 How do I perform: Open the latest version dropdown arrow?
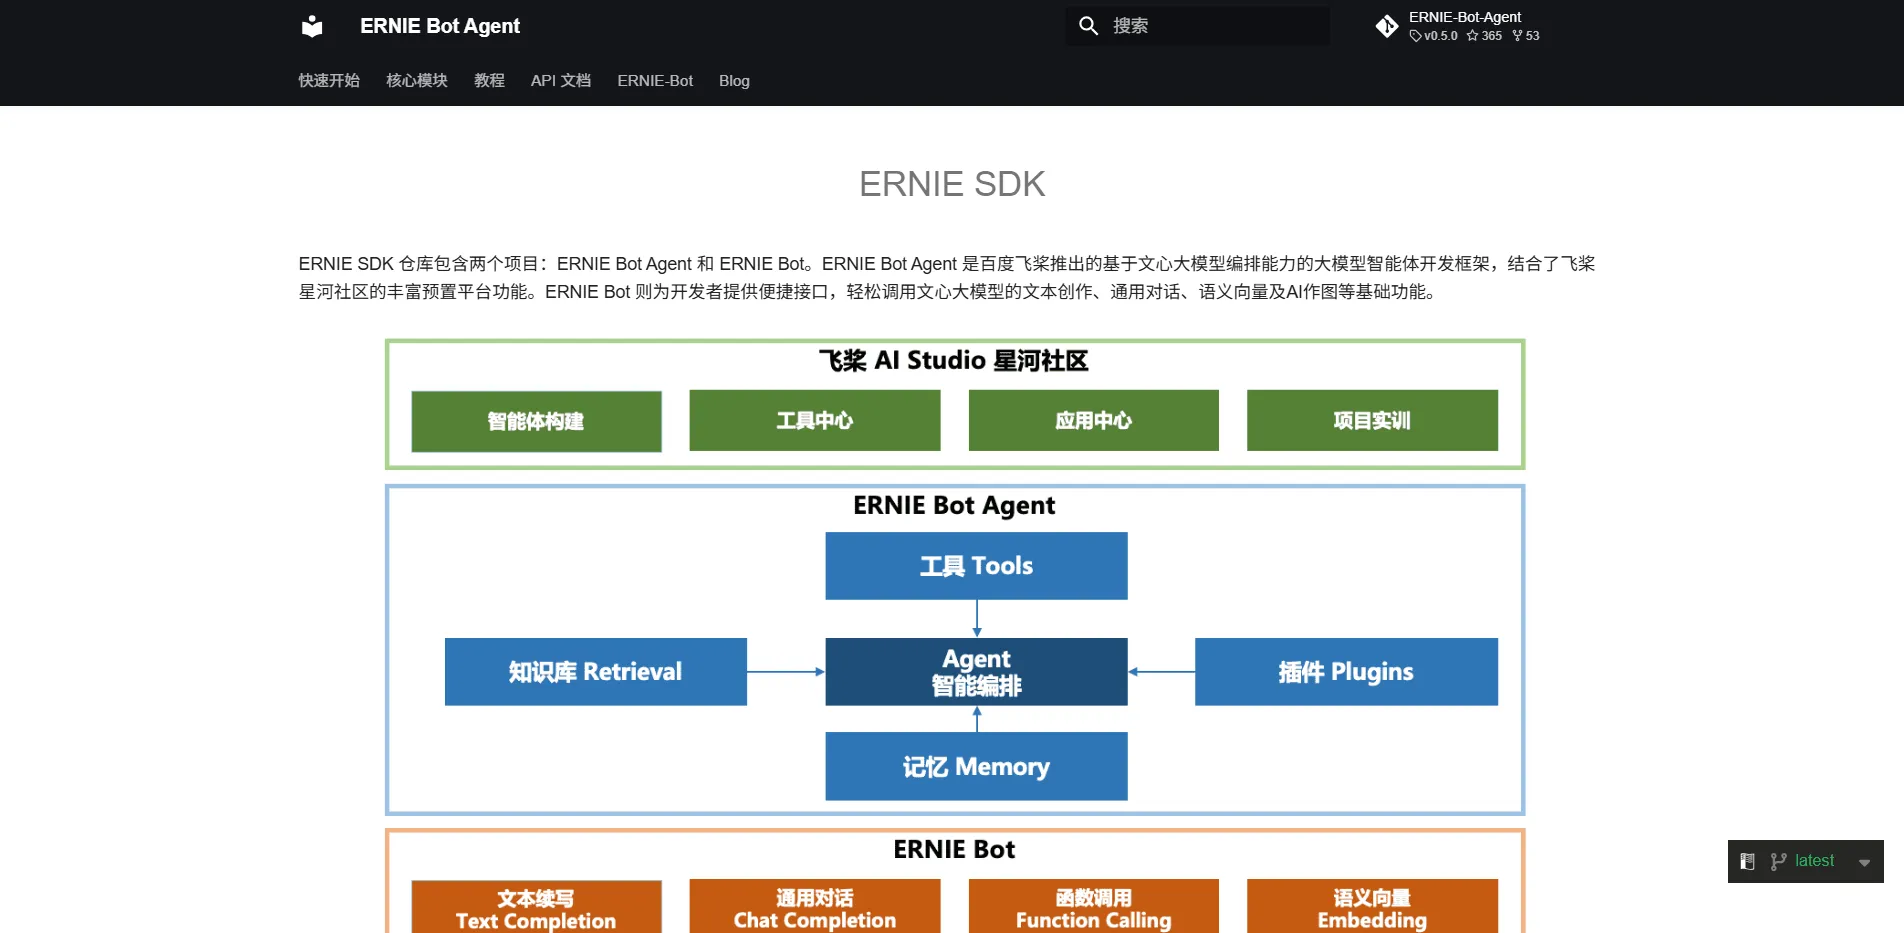click(1866, 862)
